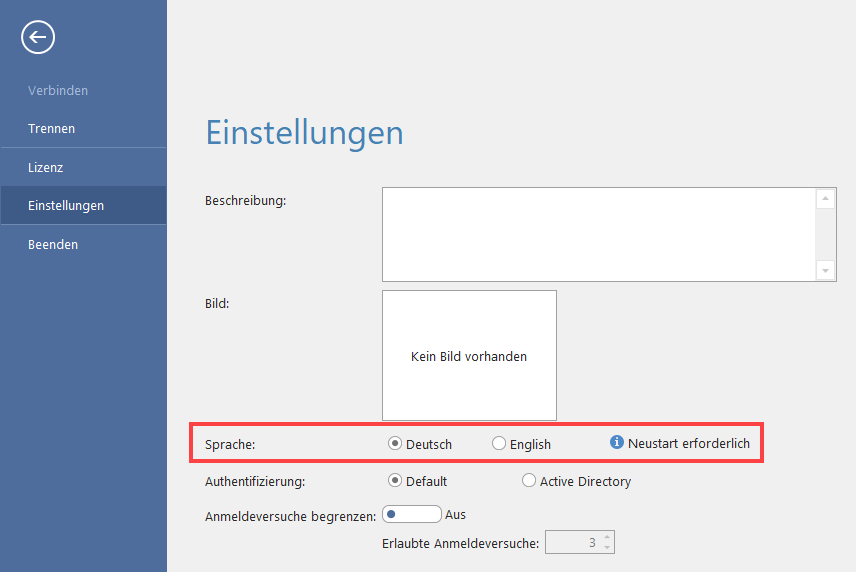Choose Default authentication
Image resolution: width=856 pixels, height=572 pixels.
point(394,481)
